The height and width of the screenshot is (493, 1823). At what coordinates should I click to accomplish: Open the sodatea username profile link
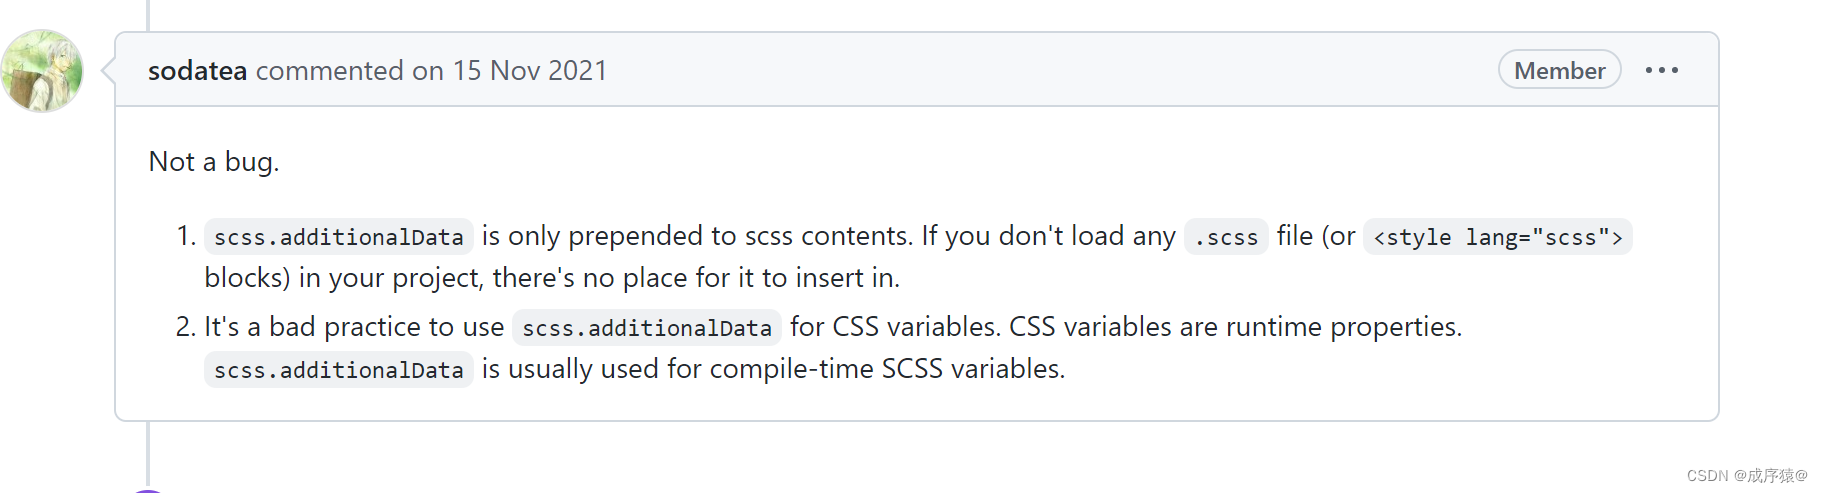click(x=197, y=71)
